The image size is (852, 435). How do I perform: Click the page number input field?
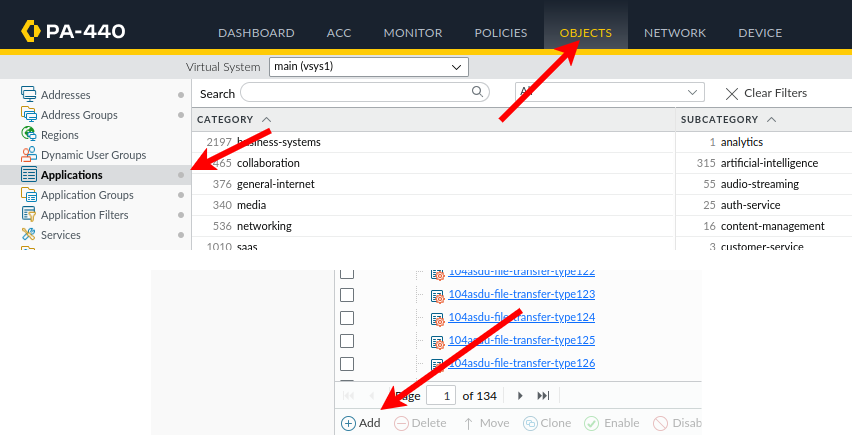[x=441, y=396]
